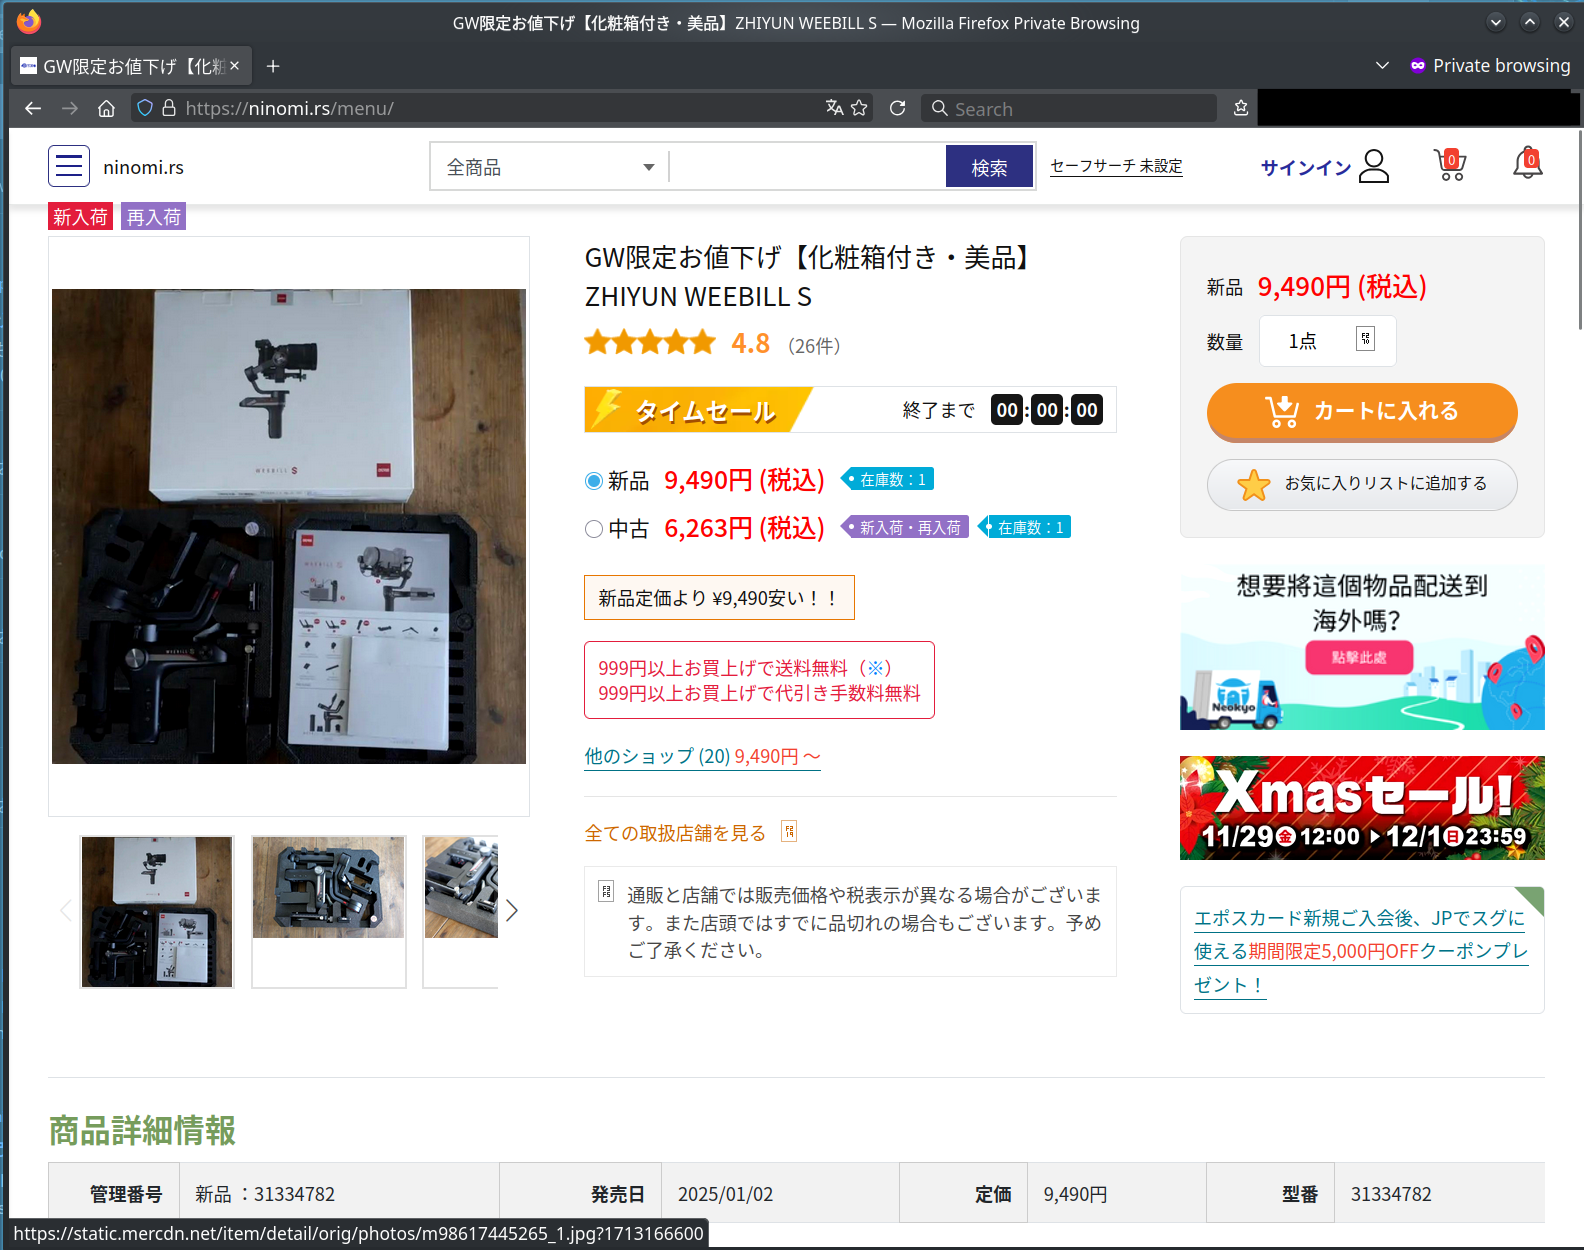Add item with the カートに入れる button
The height and width of the screenshot is (1250, 1584).
point(1362,411)
